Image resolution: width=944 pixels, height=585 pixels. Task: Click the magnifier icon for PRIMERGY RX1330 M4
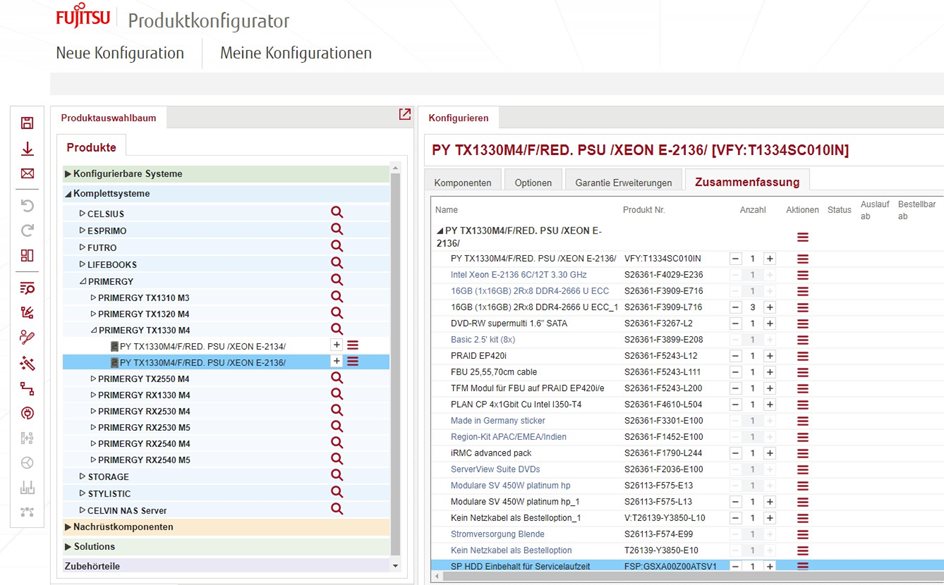[x=337, y=394]
